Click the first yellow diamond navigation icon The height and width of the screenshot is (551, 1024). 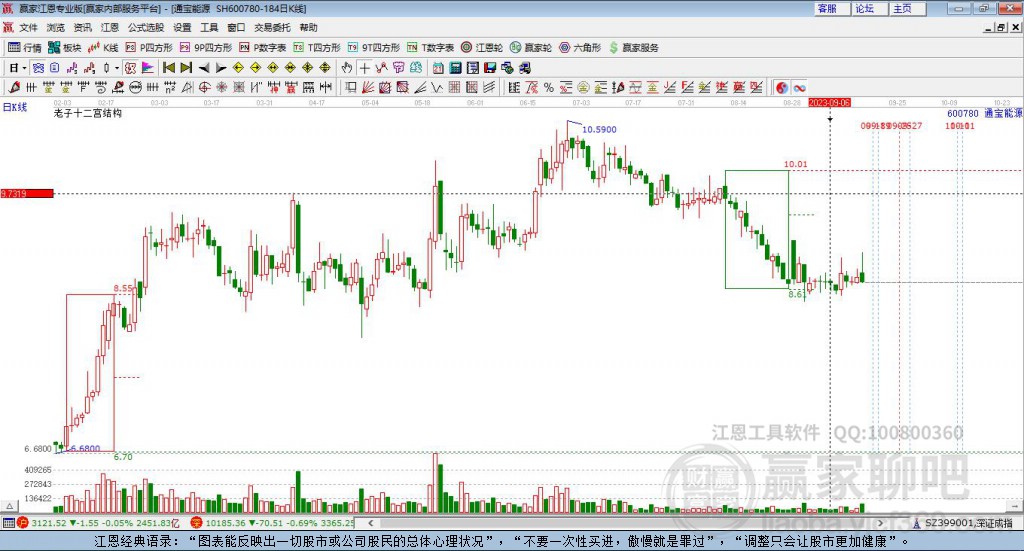[x=238, y=68]
